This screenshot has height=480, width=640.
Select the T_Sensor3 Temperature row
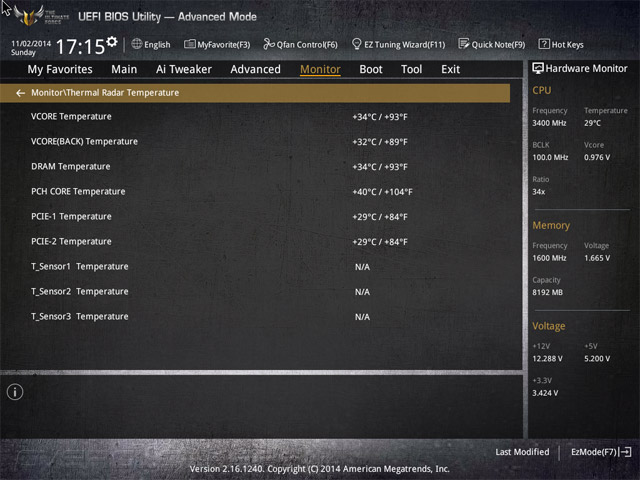(x=255, y=317)
